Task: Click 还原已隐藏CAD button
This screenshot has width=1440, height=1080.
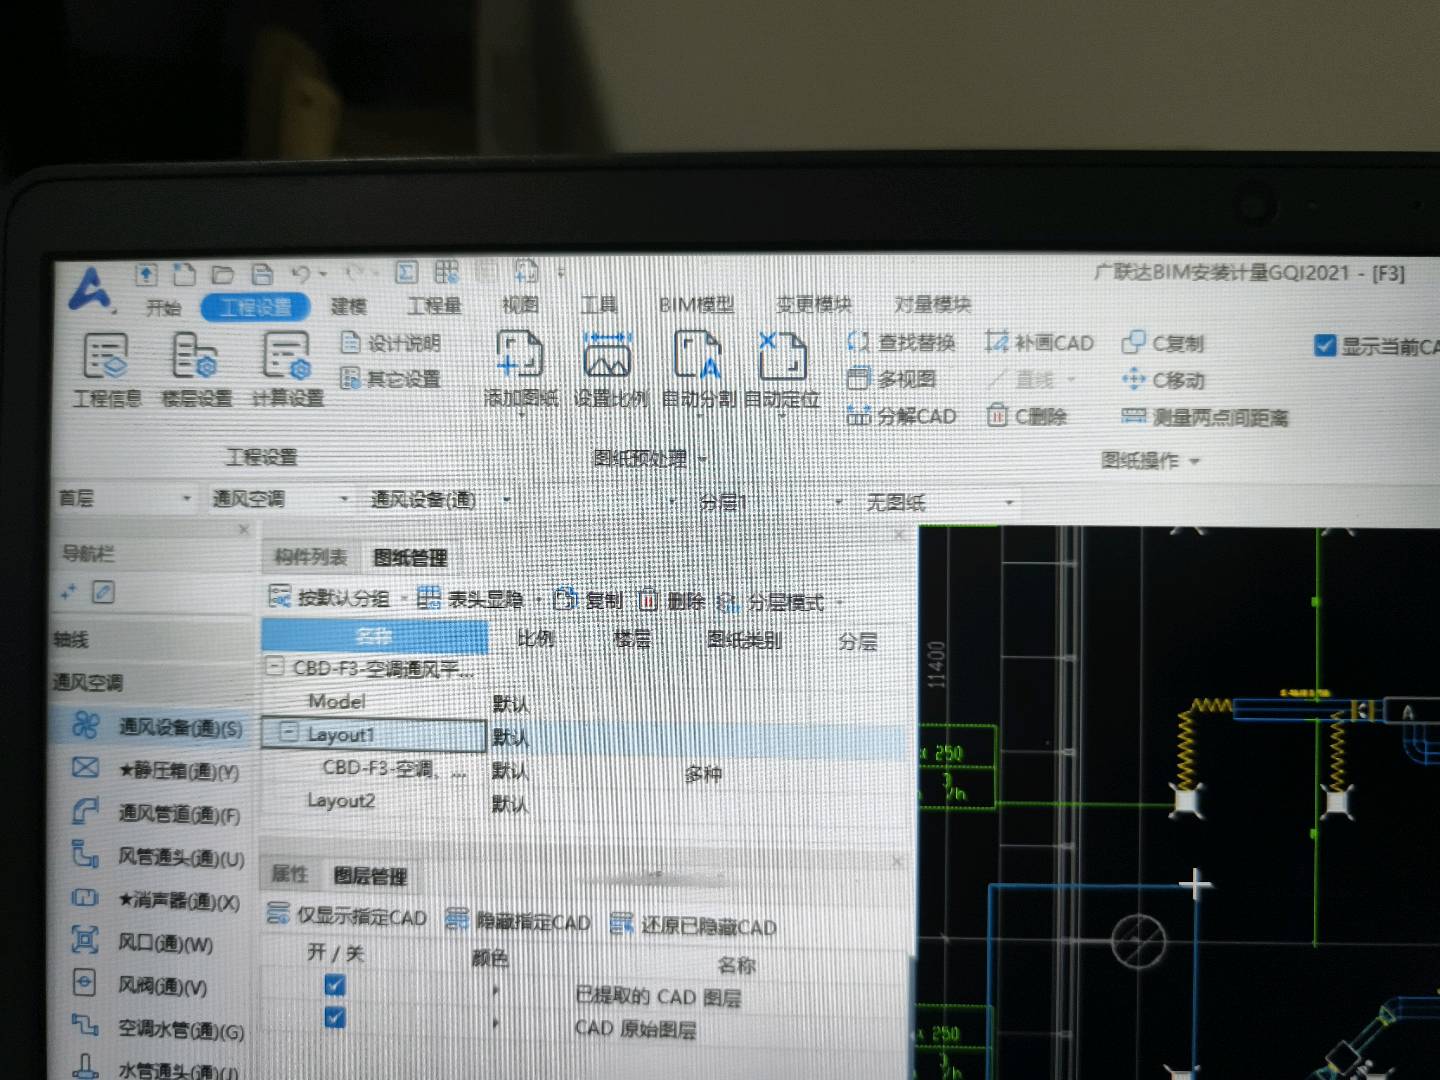Action: [693, 926]
